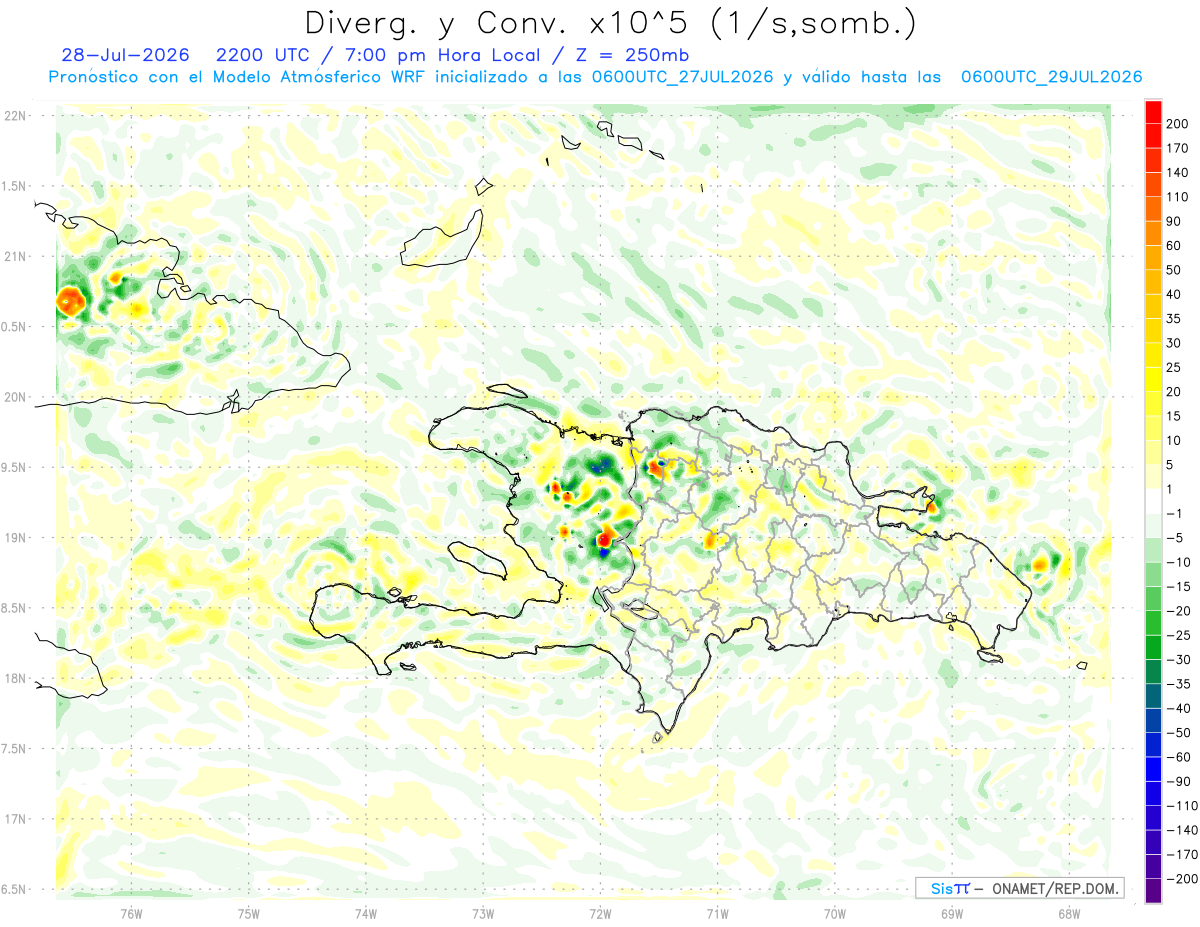1200x927 pixels.
Task: Click the longitude label '70W'
Action: pos(835,913)
